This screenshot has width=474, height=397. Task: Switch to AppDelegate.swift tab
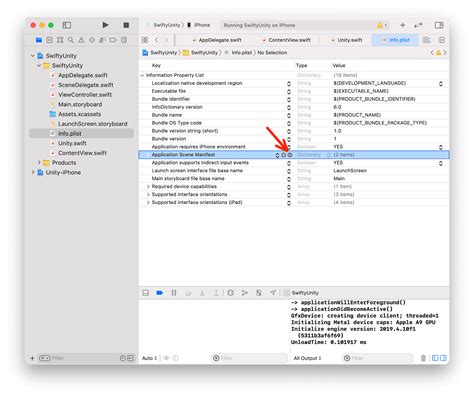pos(217,40)
